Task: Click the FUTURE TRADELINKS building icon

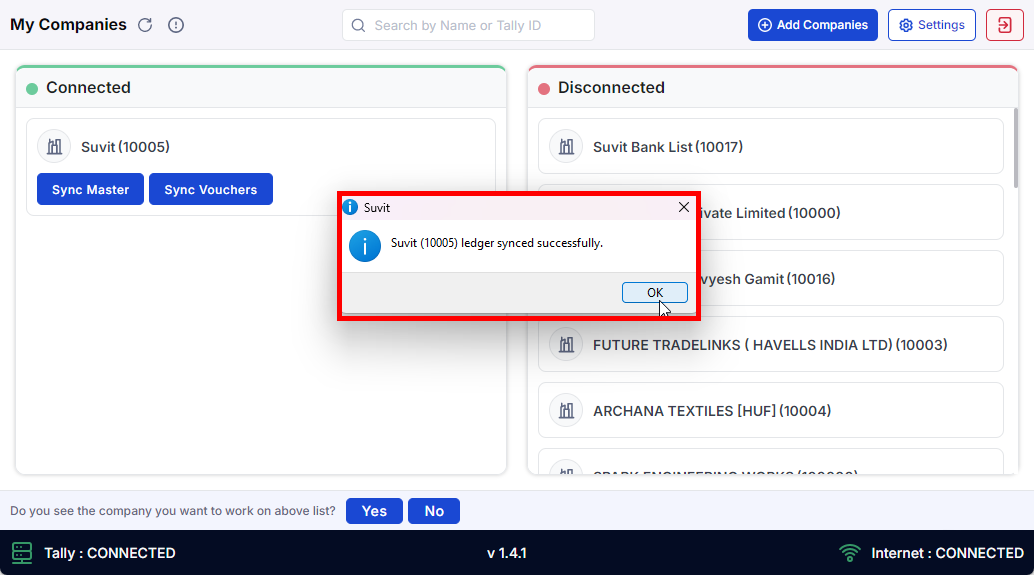Action: pos(566,344)
